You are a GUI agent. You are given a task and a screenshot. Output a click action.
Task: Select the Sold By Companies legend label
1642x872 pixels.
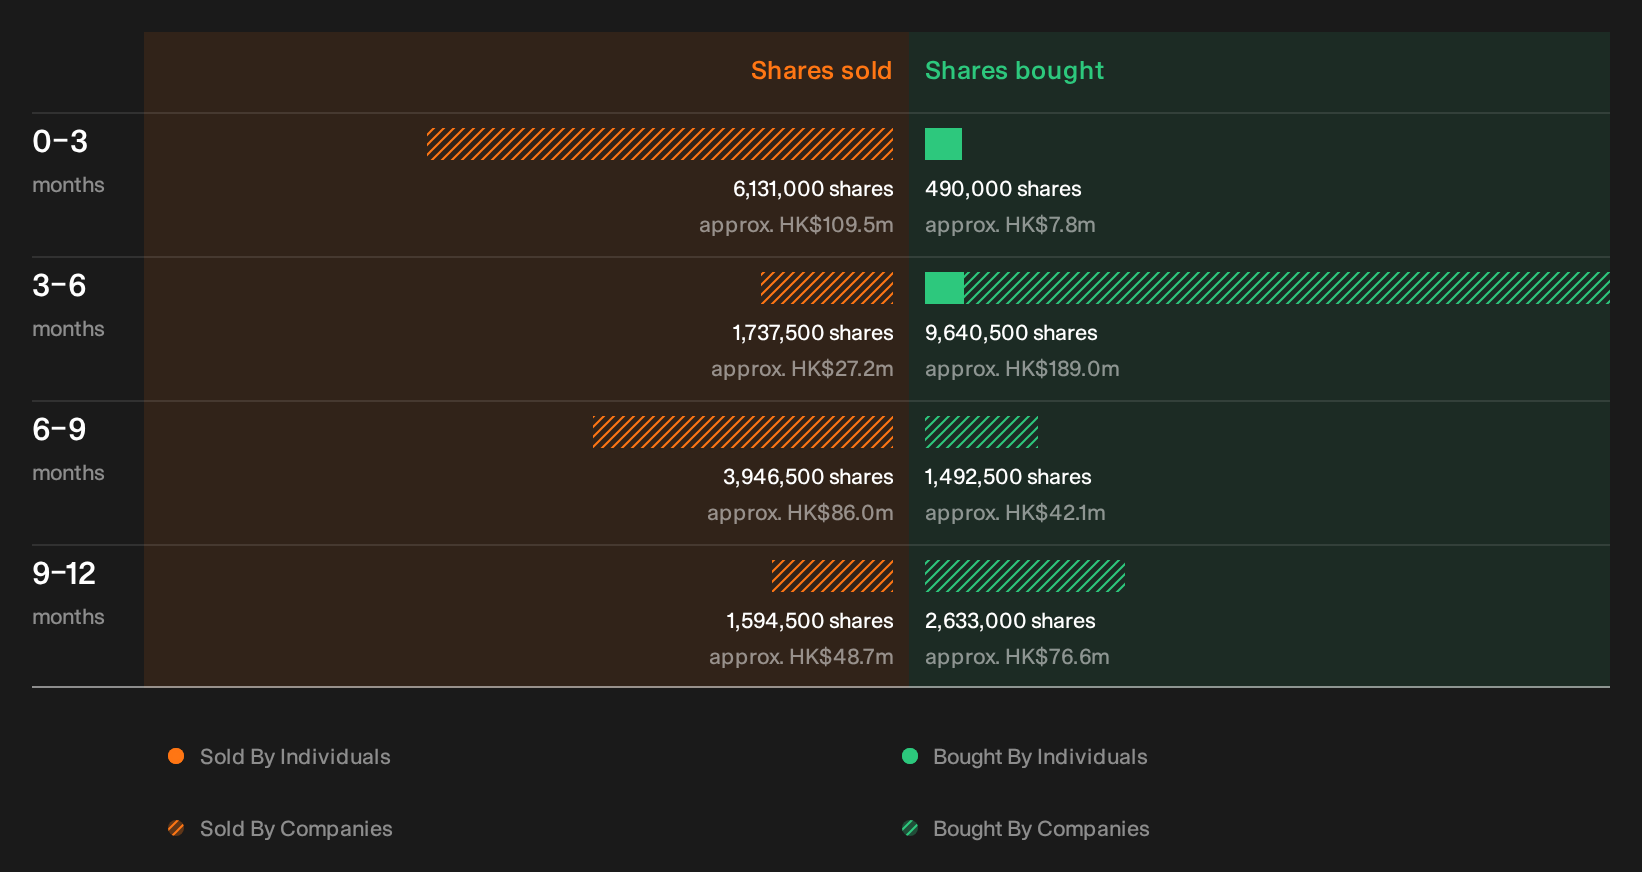296,829
